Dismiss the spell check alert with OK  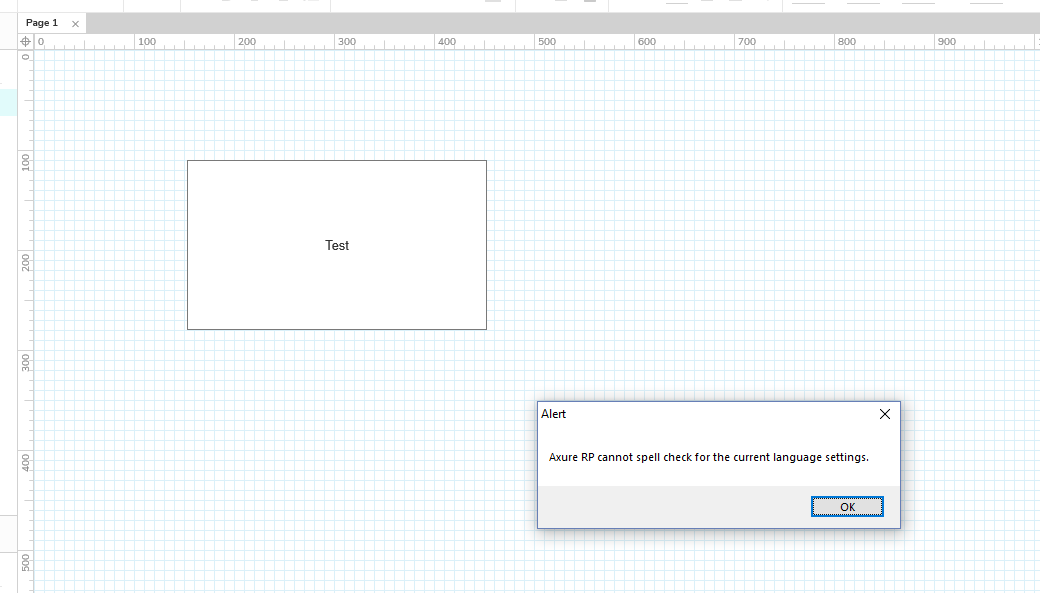(x=847, y=506)
